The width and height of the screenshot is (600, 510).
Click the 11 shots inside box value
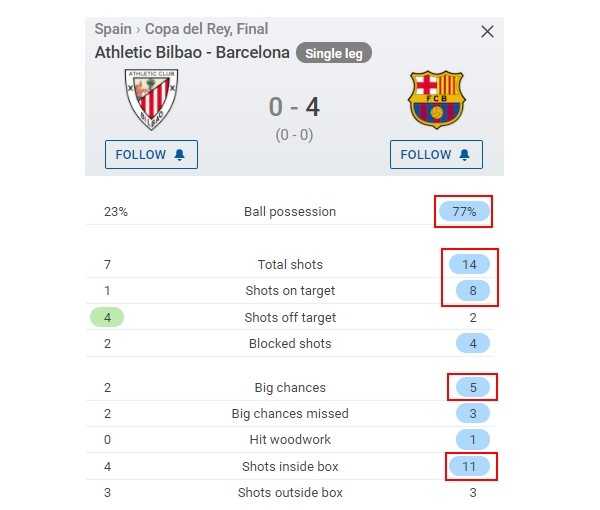coord(469,466)
